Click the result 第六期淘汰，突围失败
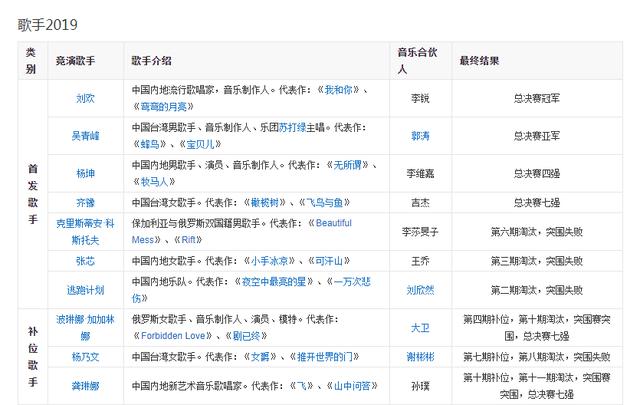Screen dimensions: 640x405 537,232
